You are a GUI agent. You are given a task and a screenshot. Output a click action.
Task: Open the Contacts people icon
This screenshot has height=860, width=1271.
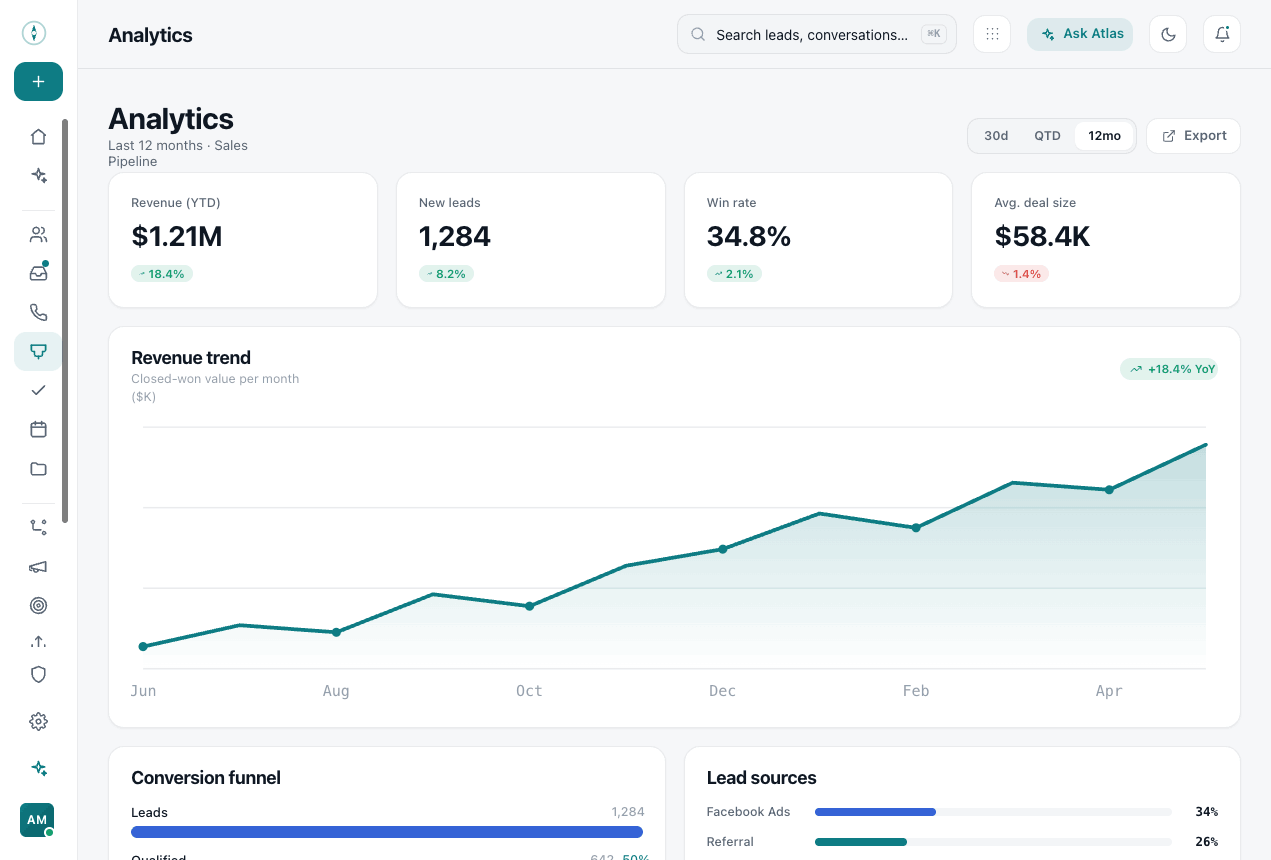38,235
